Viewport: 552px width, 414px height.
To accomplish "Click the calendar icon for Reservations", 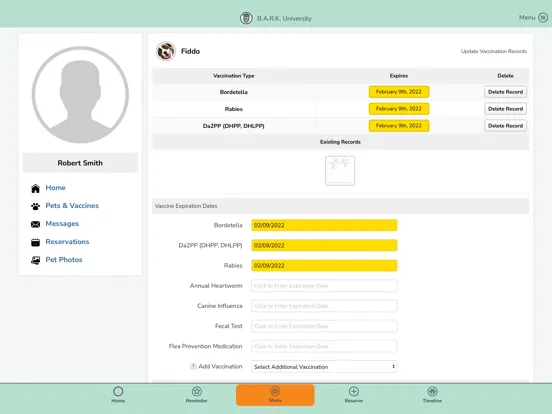I will (x=35, y=242).
